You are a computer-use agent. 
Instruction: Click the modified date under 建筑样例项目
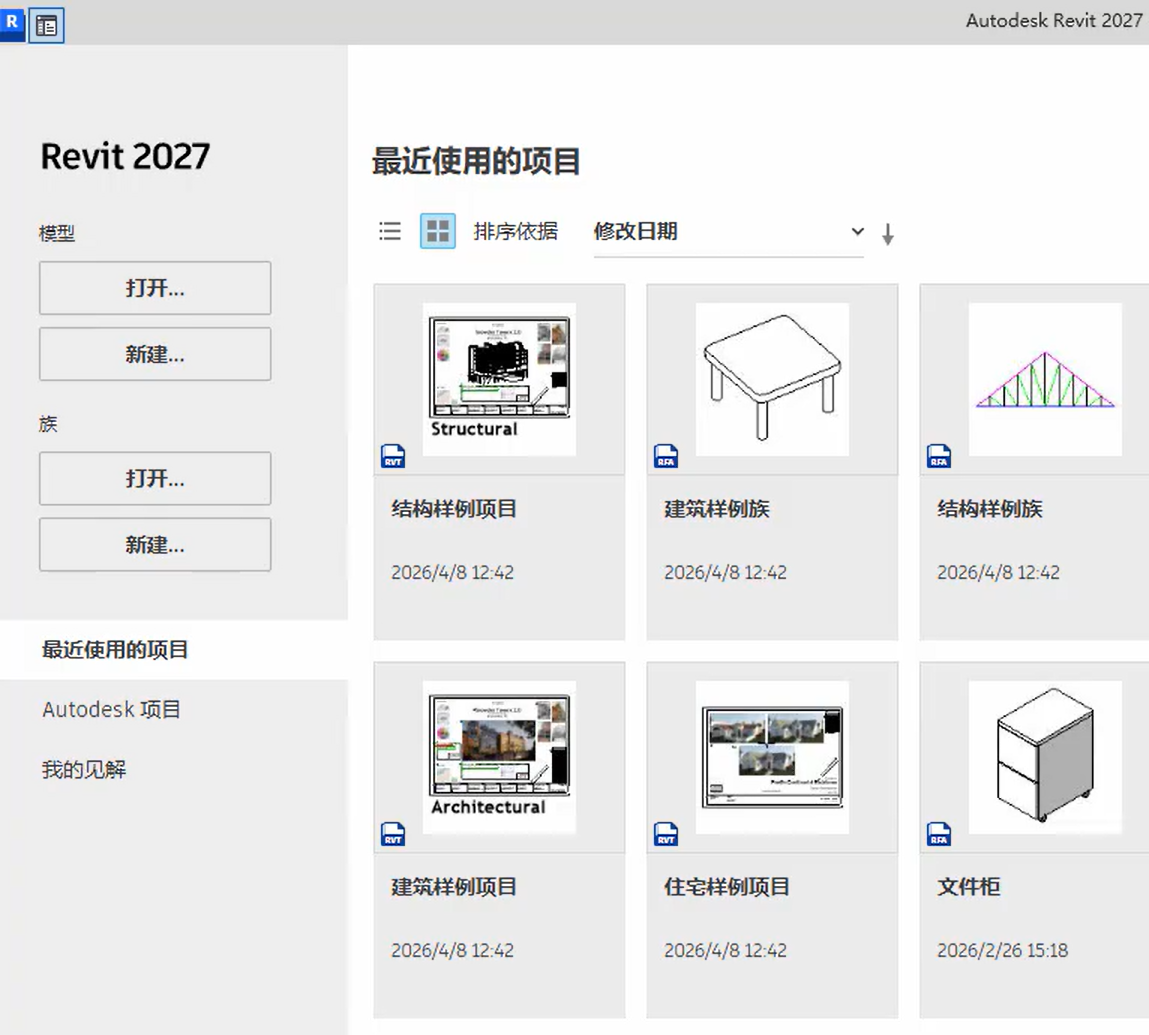pyautogui.click(x=453, y=951)
